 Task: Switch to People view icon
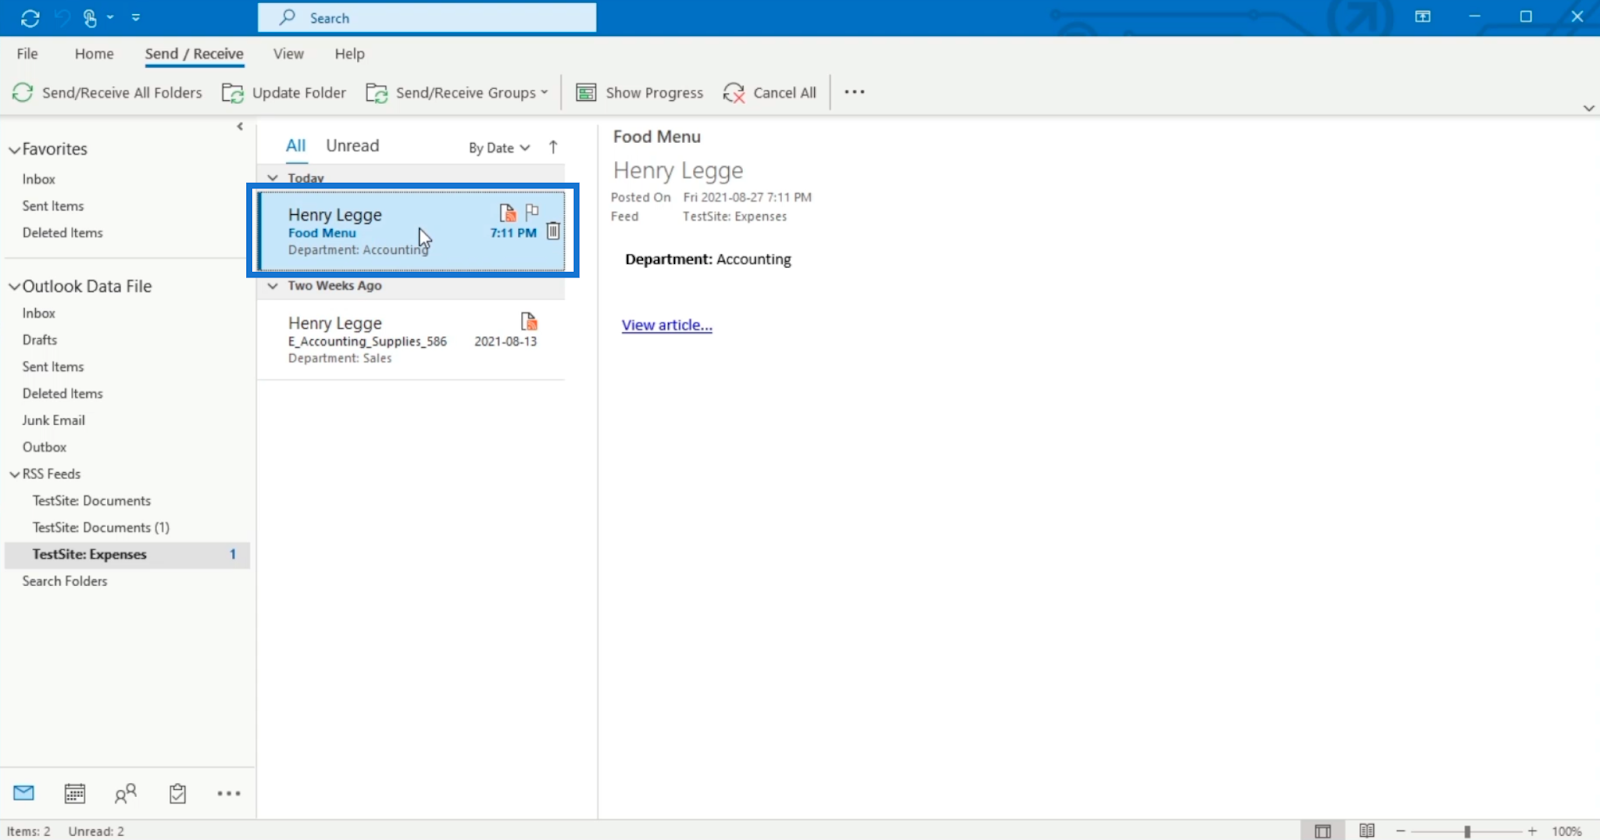click(125, 793)
